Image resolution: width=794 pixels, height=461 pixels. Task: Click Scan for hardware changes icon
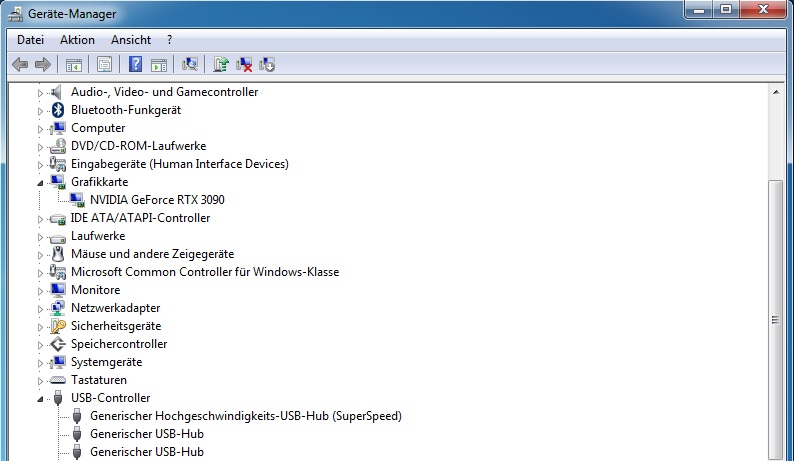point(190,64)
